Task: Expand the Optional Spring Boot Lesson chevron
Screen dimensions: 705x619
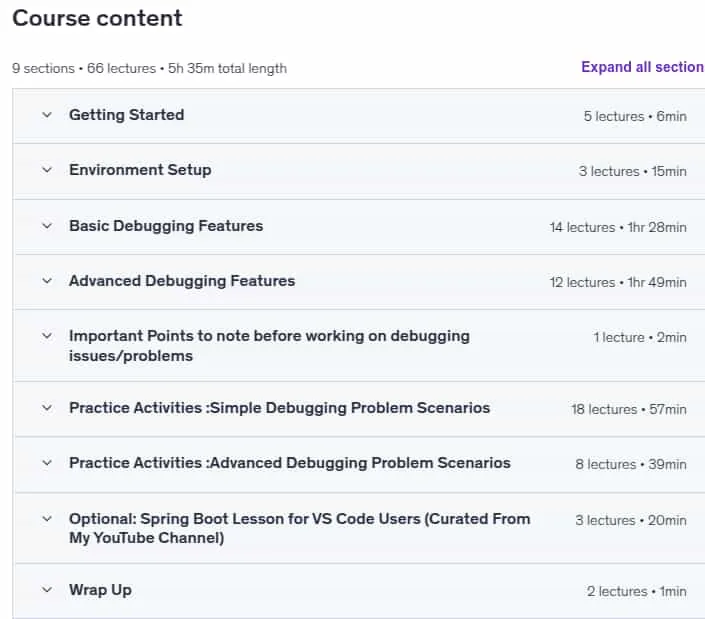Action: pos(47,519)
